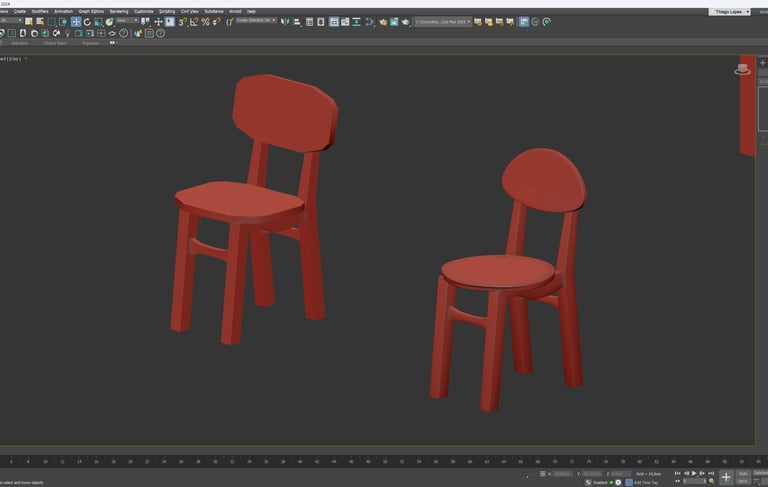The image size is (768, 487).
Task: Open the Rendering menu
Action: coord(118,11)
